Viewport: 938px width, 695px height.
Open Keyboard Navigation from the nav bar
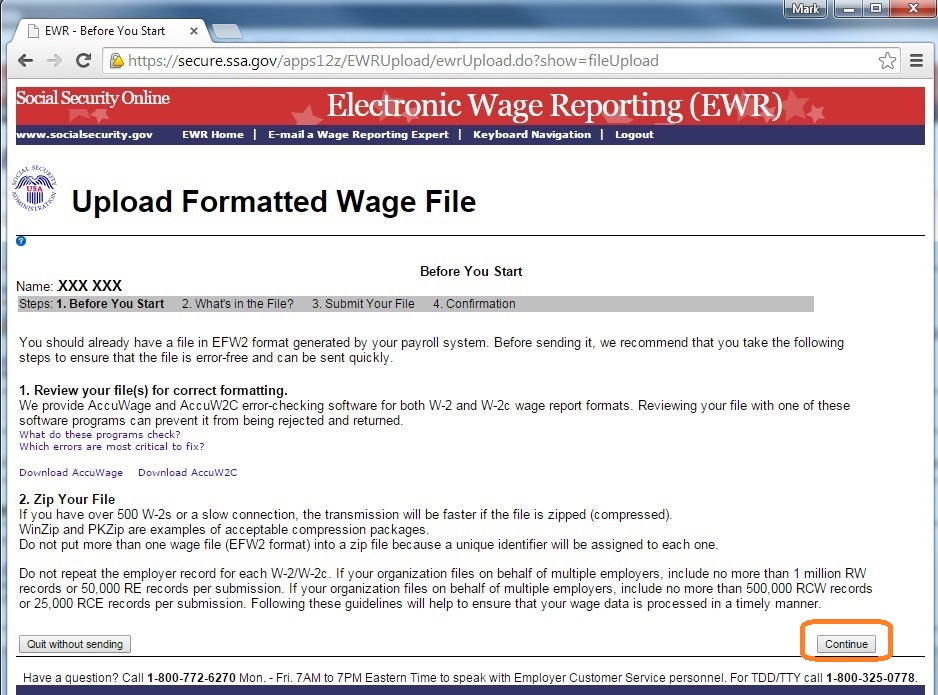(531, 135)
